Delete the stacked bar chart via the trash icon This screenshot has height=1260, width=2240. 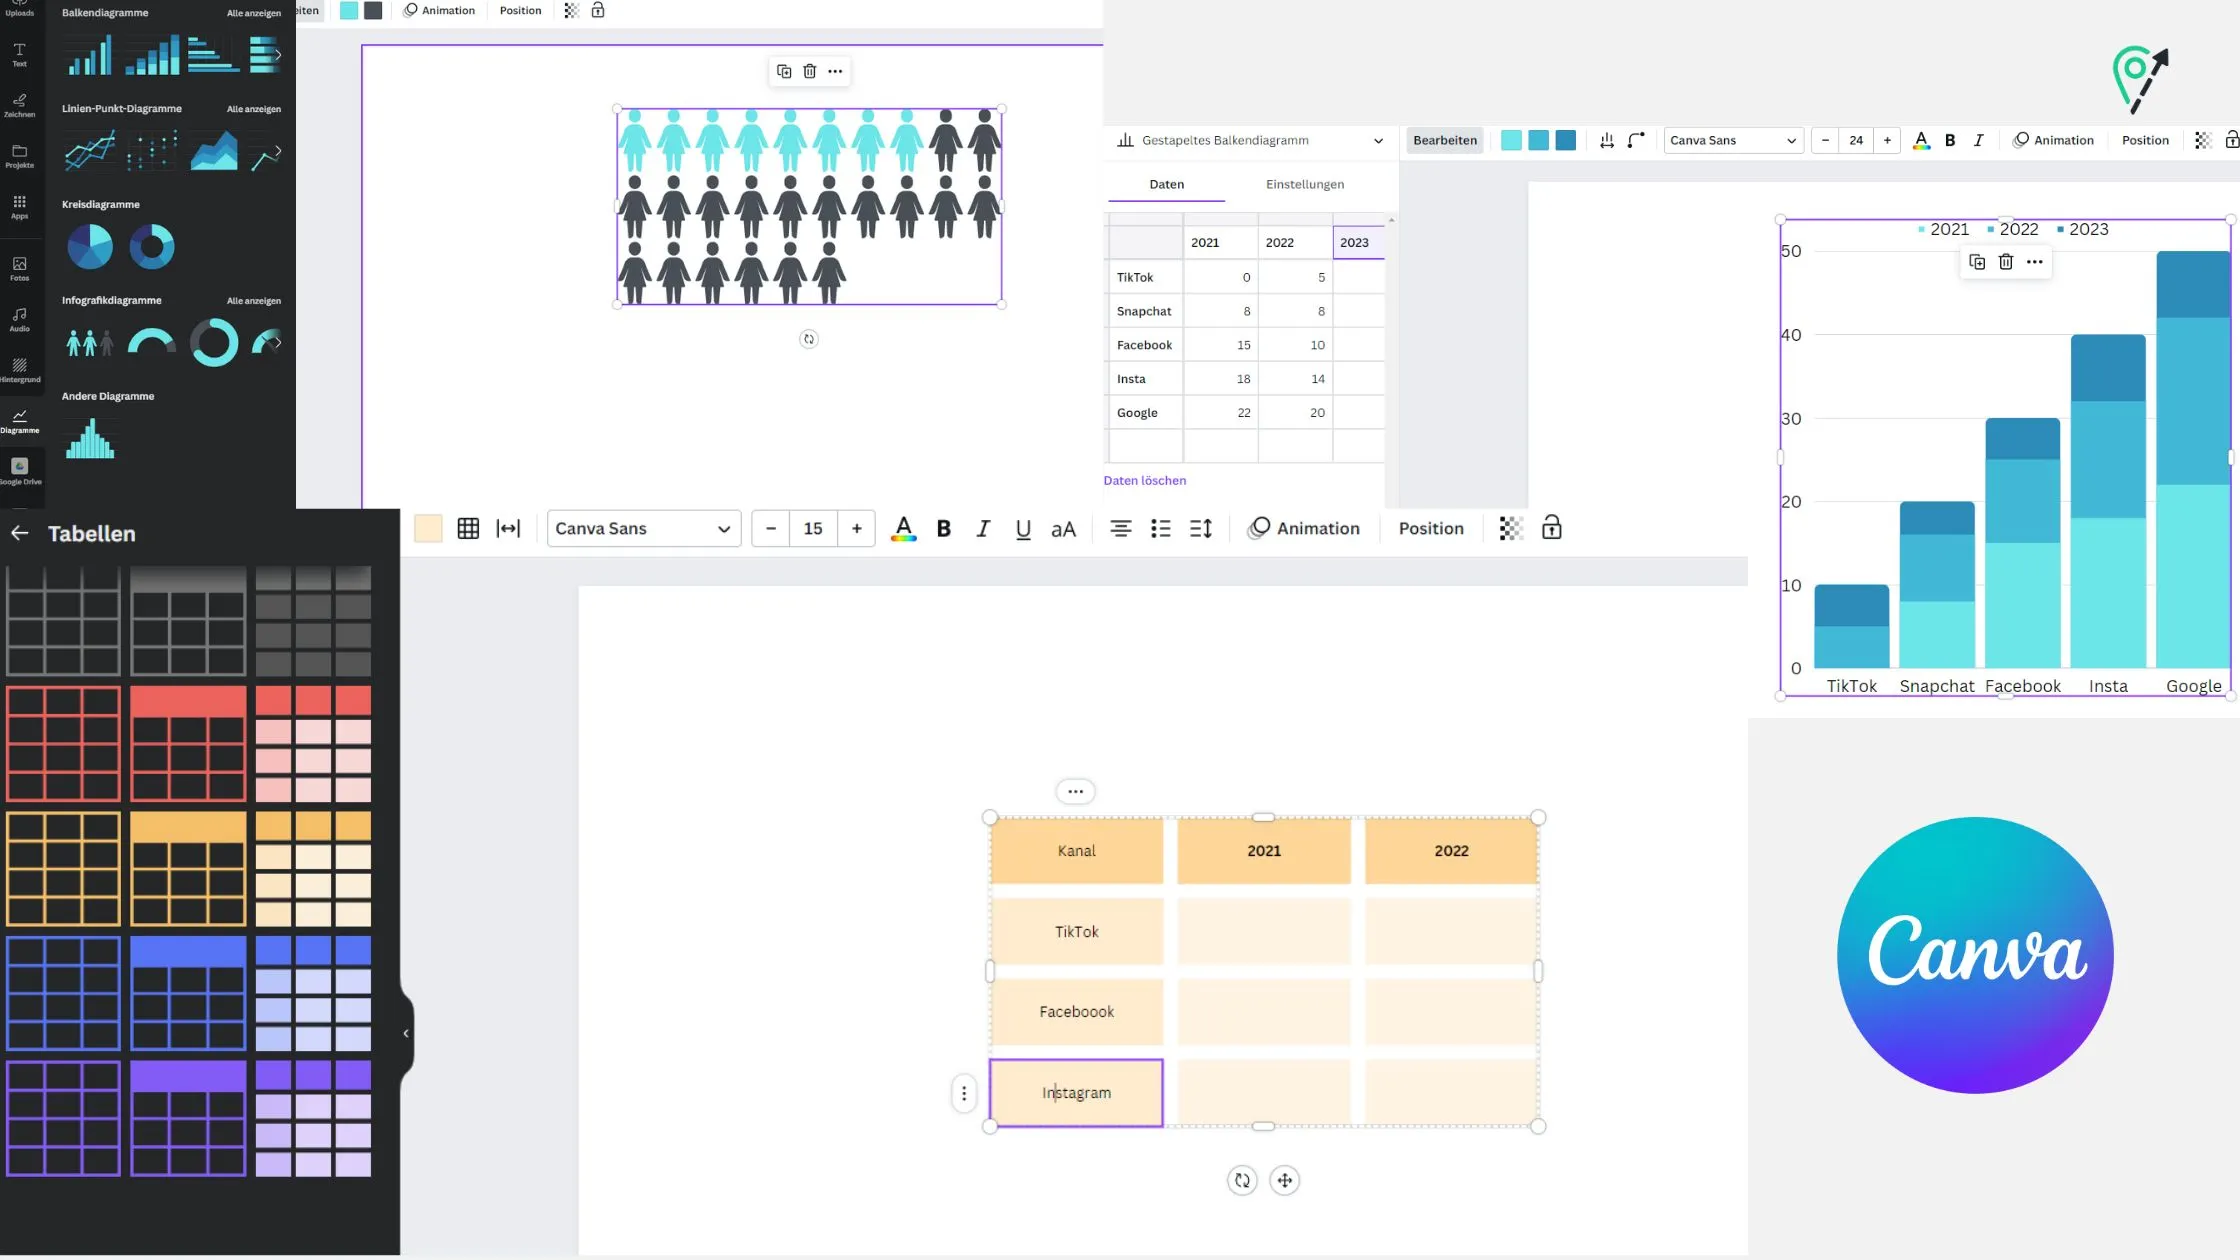tap(2006, 262)
